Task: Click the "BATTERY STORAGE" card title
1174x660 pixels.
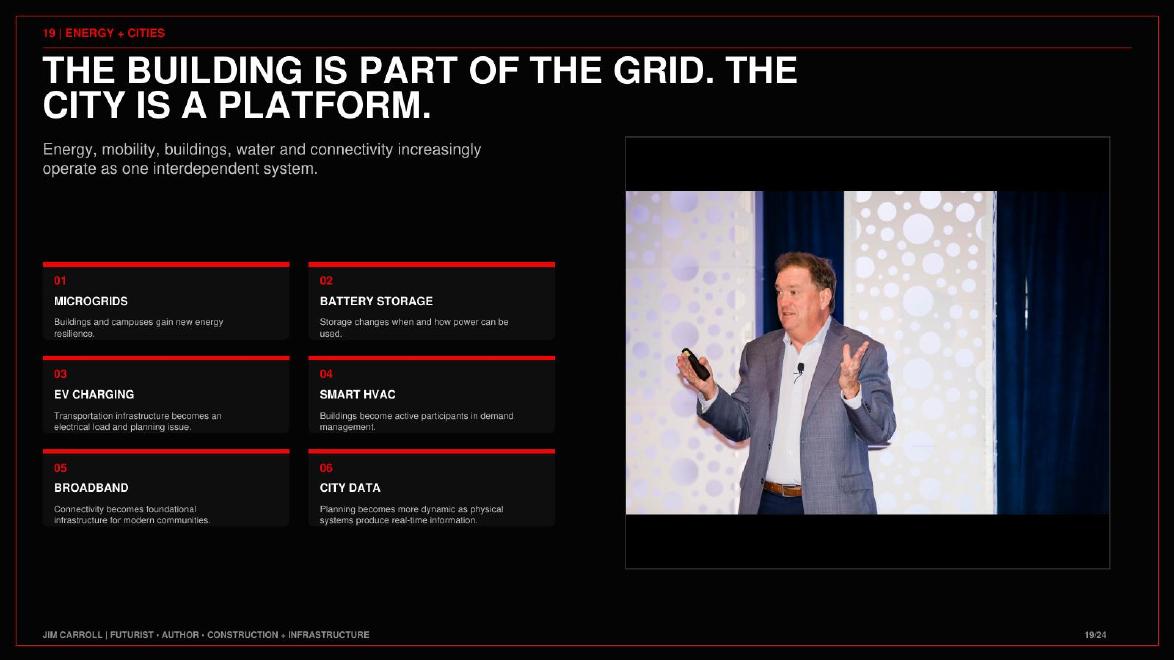Action: (x=376, y=301)
